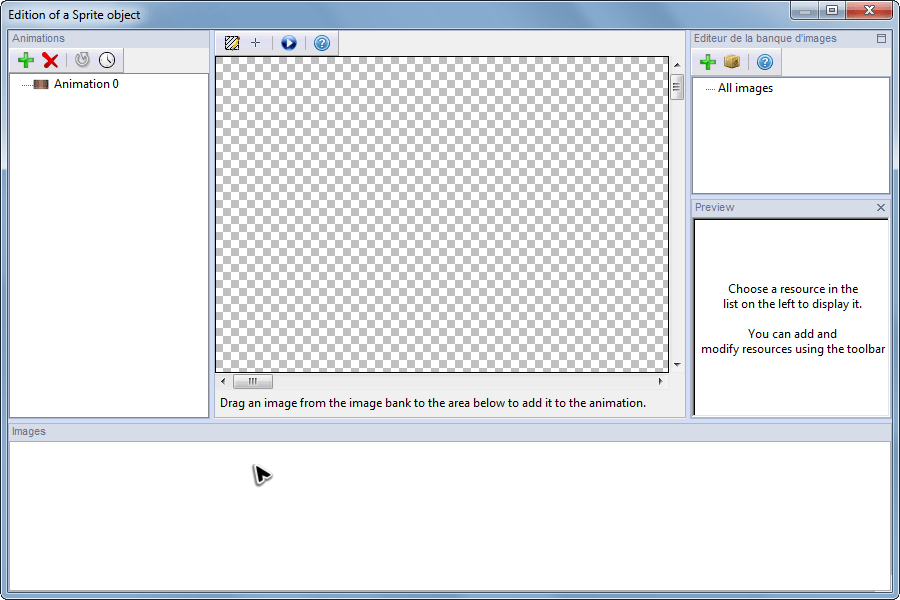The width and height of the screenshot is (900, 600).
Task: Add a new animation with green plus
Action: click(26, 60)
